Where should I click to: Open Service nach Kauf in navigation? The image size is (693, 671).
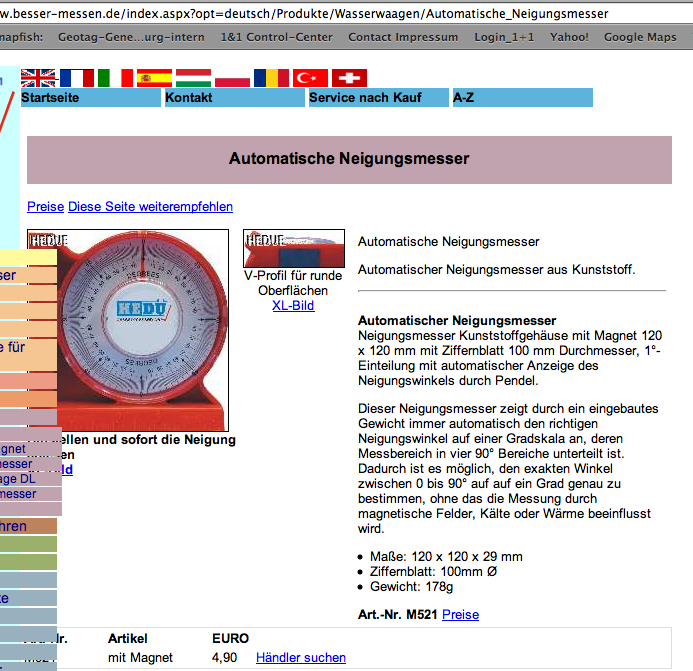pos(378,98)
